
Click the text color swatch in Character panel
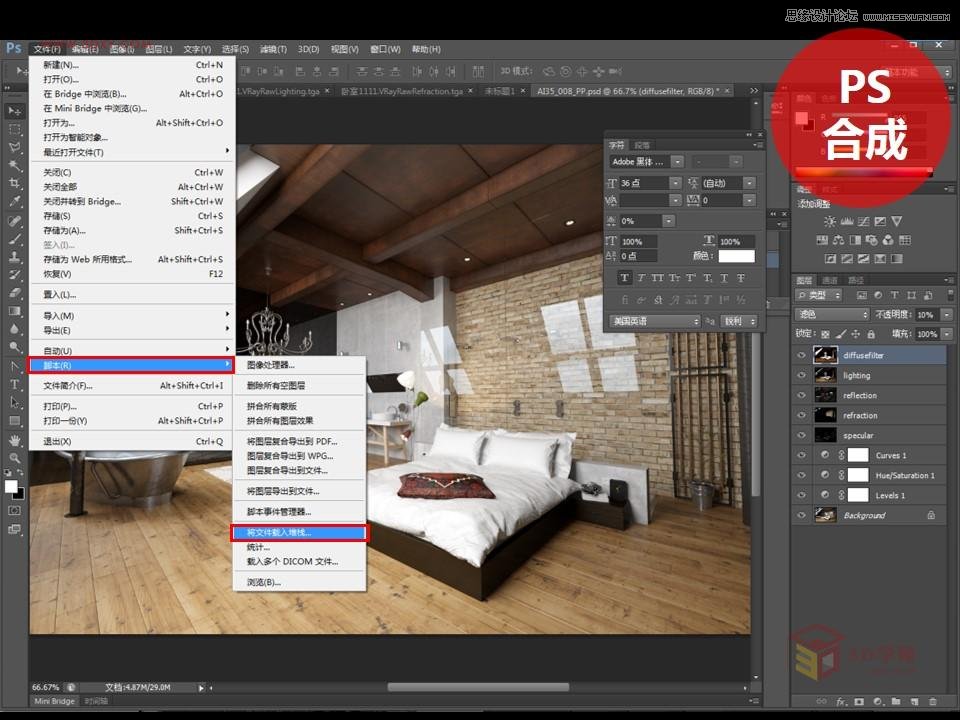736,257
